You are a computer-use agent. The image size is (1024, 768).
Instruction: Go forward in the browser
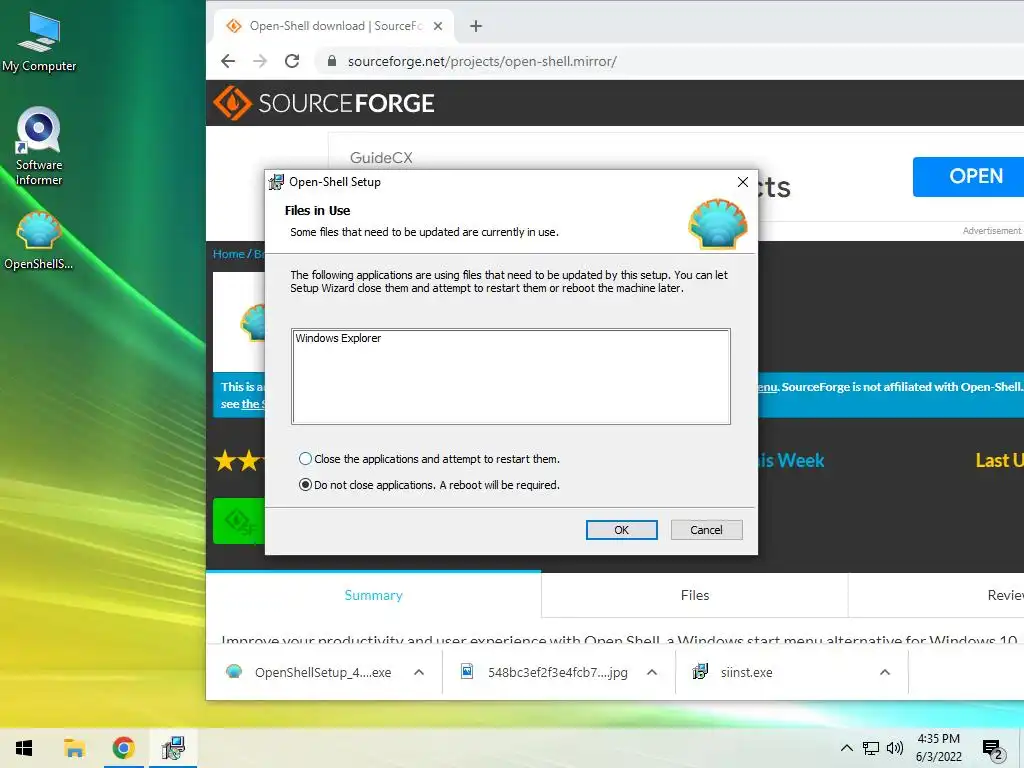click(260, 61)
